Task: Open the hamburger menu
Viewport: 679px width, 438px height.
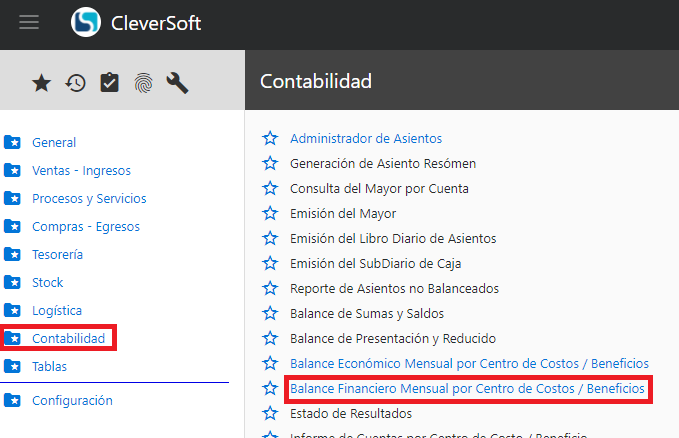Action: (x=29, y=22)
